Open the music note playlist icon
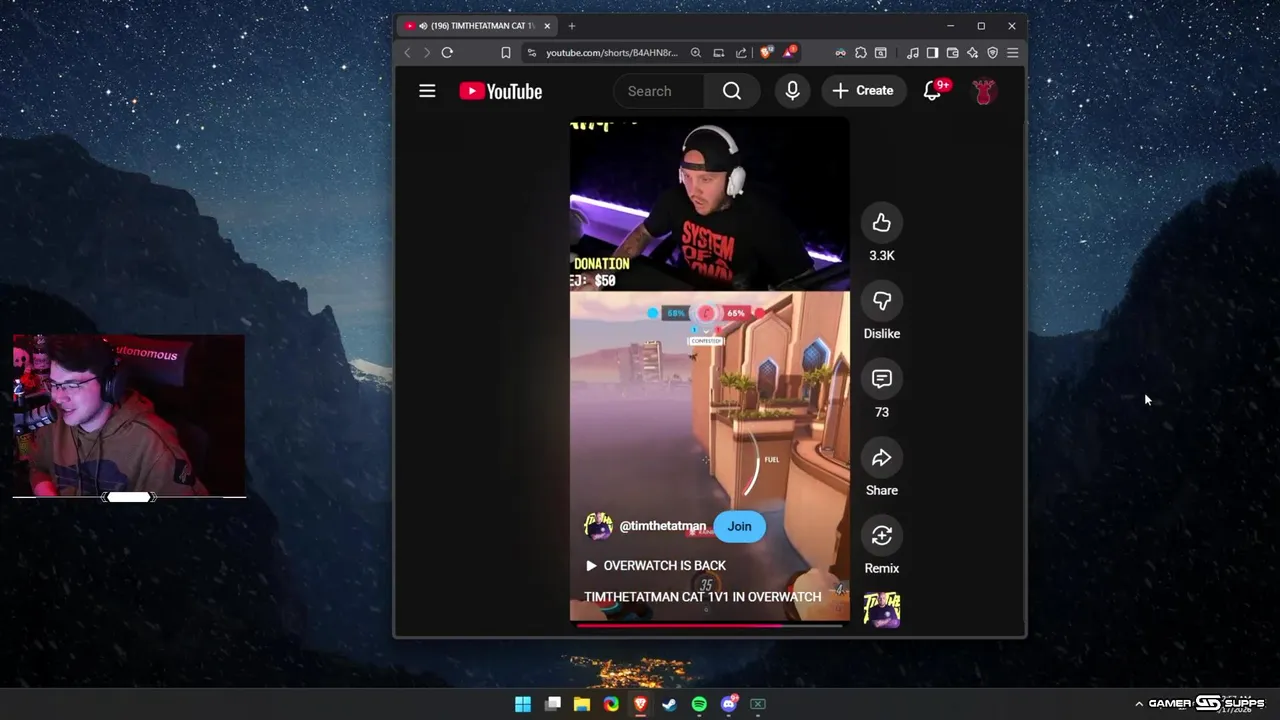1280x720 pixels. (913, 53)
